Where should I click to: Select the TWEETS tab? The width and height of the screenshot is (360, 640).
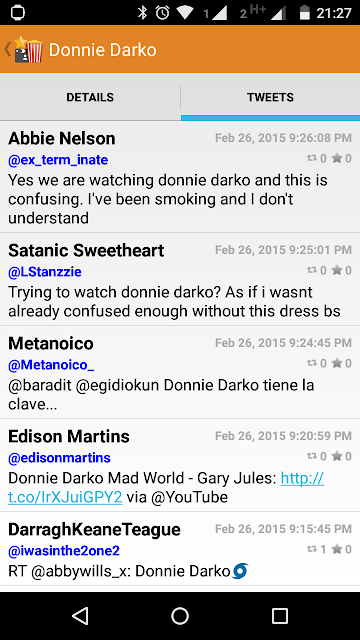(x=270, y=98)
